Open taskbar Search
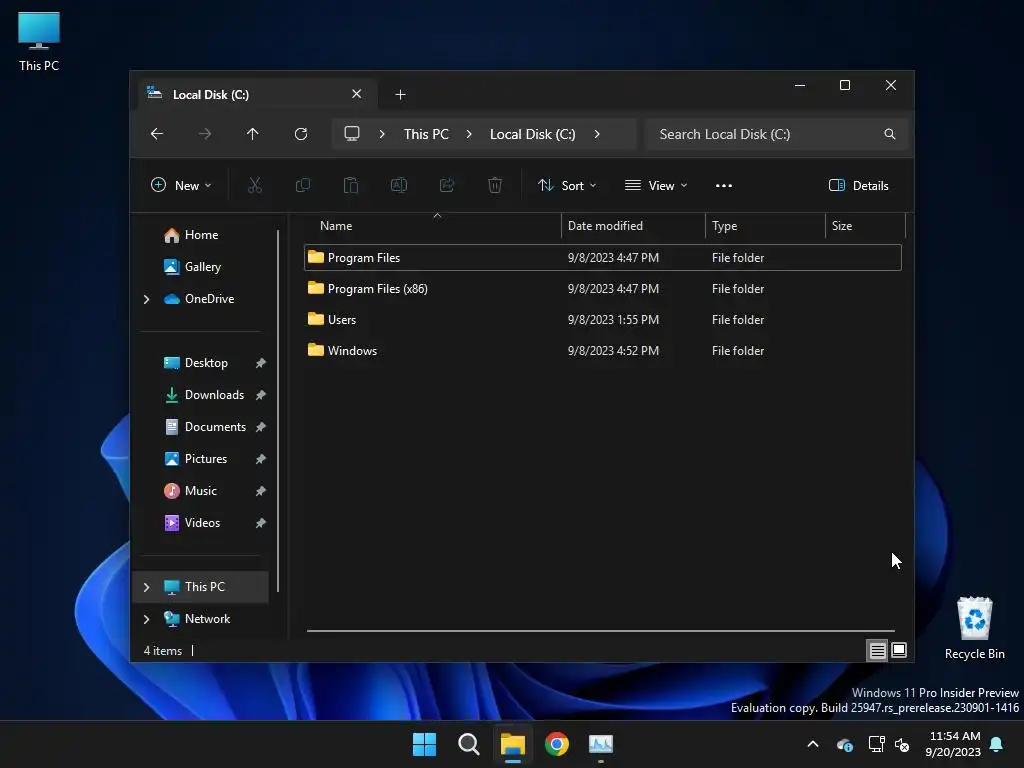The width and height of the screenshot is (1024, 768). (x=468, y=744)
